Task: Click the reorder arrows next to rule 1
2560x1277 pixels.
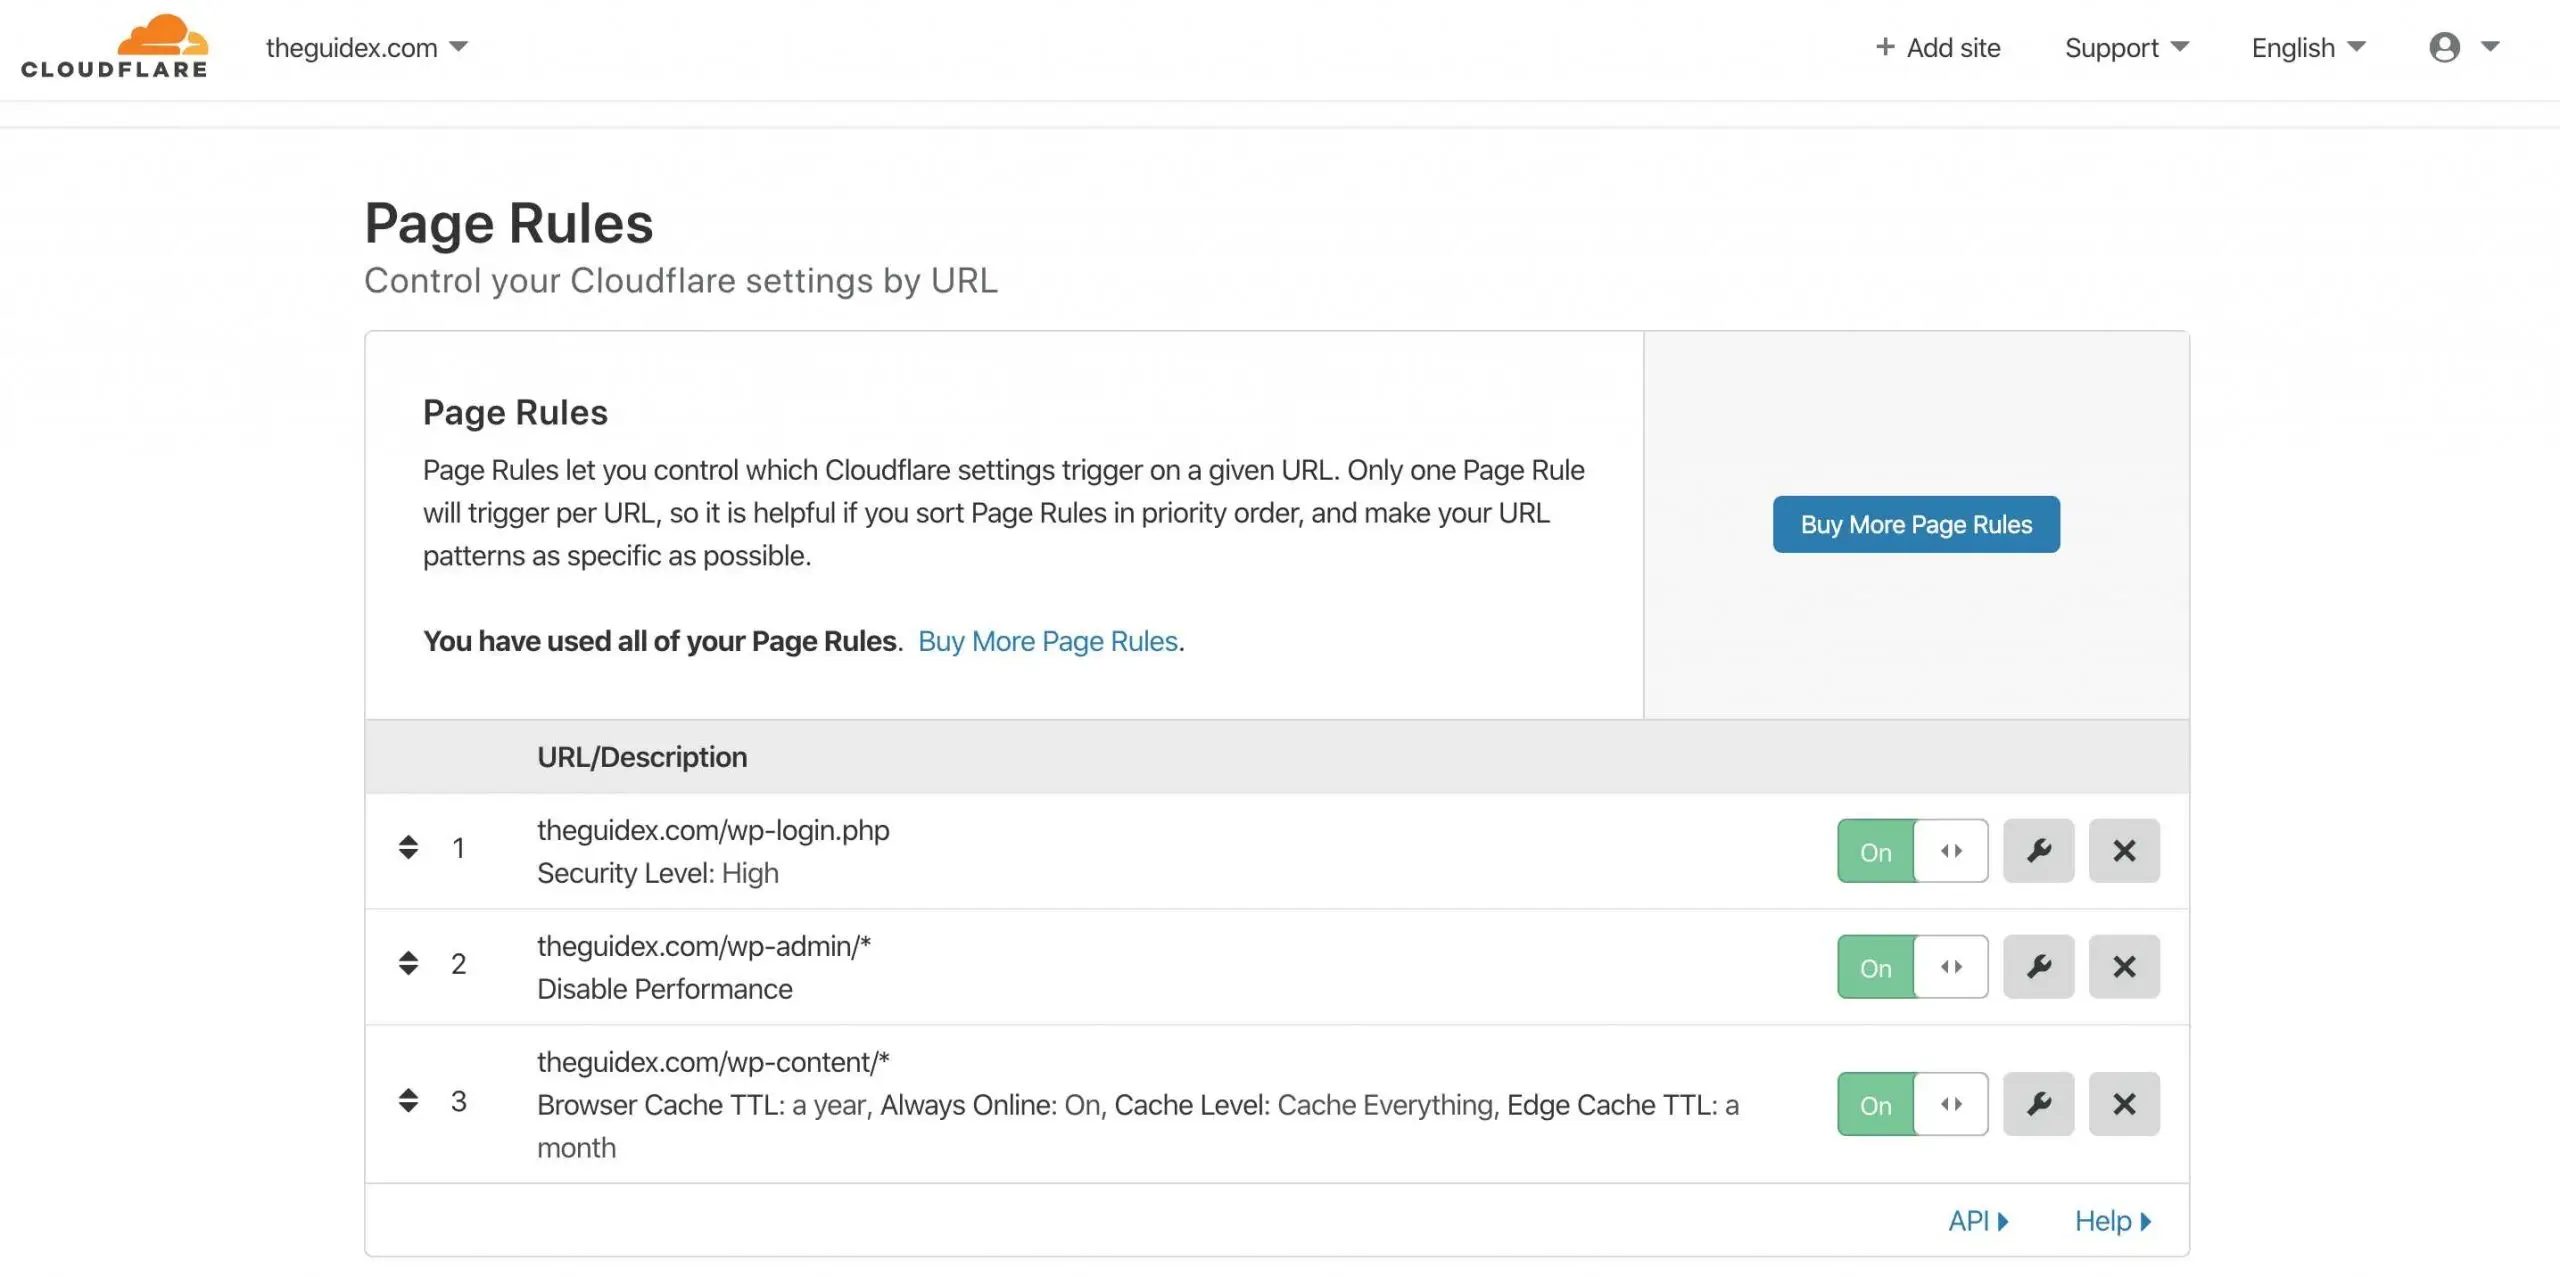Action: pyautogui.click(x=408, y=847)
